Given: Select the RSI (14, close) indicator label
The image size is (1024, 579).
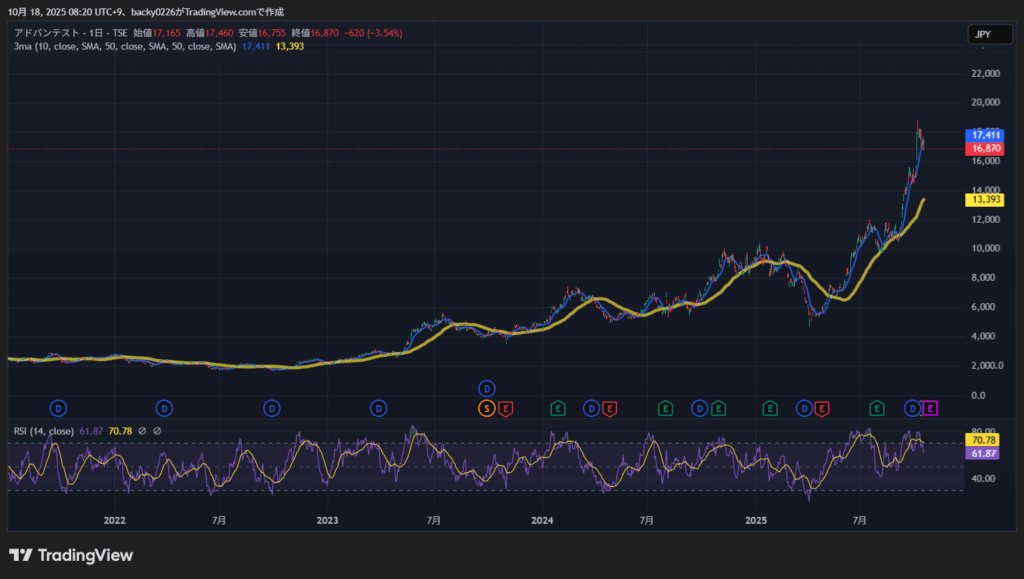Looking at the screenshot, I should pos(43,431).
